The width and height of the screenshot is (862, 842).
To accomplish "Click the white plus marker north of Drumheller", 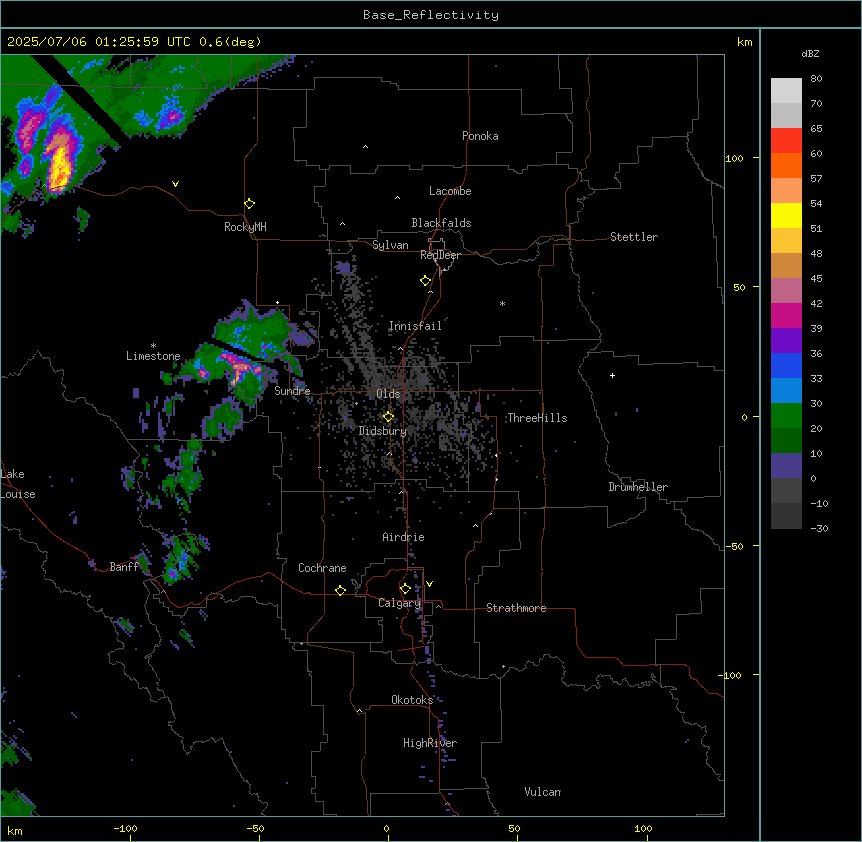I will pyautogui.click(x=612, y=375).
